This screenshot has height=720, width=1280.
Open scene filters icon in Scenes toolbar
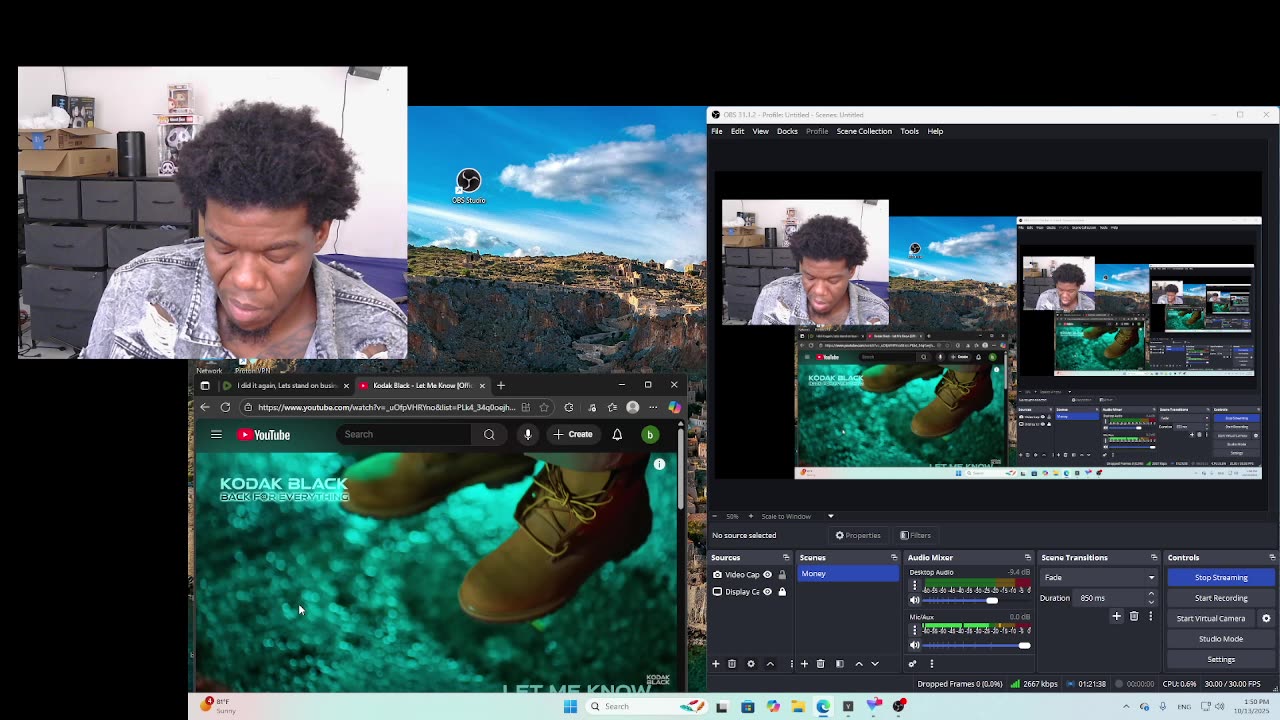click(x=840, y=664)
